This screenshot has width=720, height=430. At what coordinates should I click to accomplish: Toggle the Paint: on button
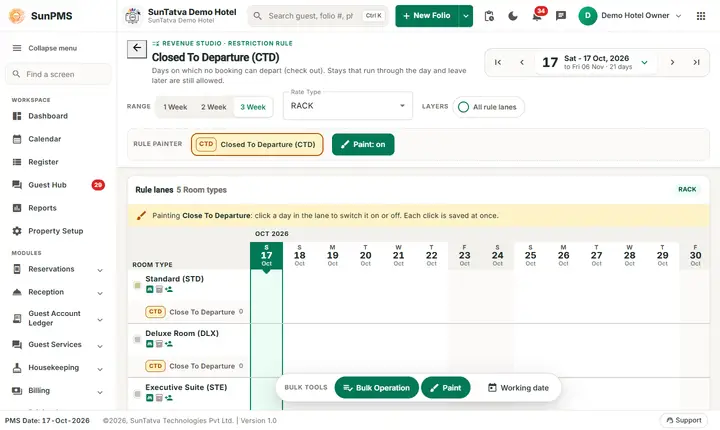click(363, 145)
